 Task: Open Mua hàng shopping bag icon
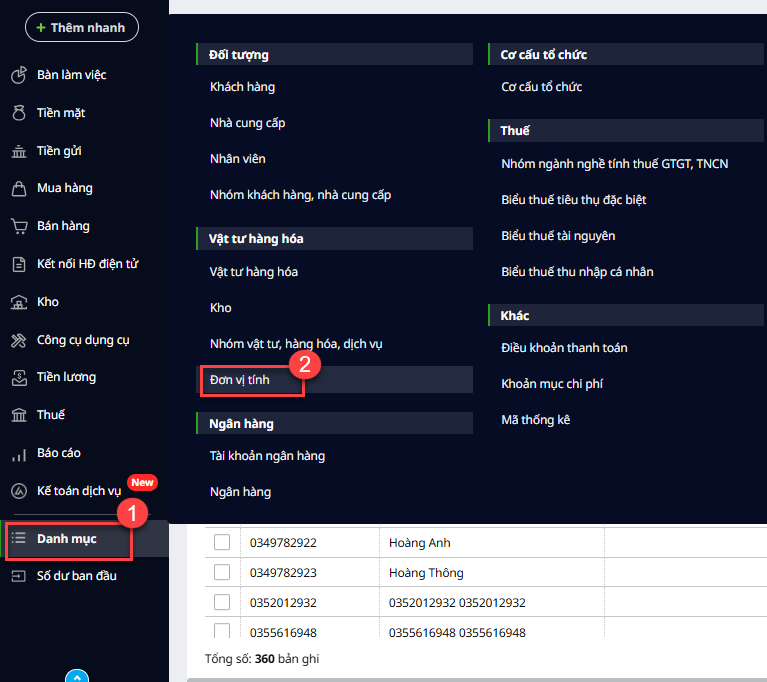pos(18,188)
